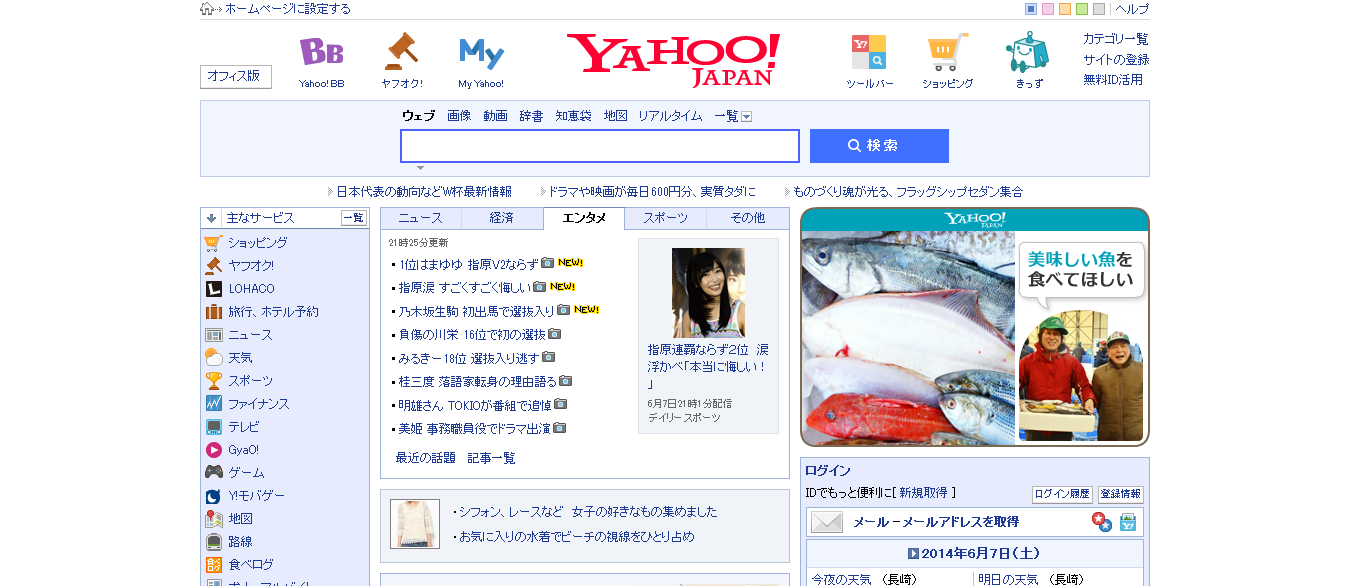Open headline 桂三度 落語家転身の理由語る

click(477, 381)
